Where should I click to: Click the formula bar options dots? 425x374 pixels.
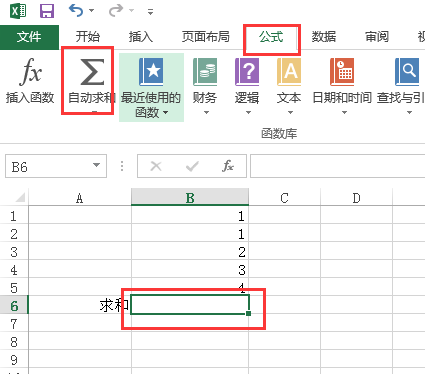click(x=122, y=166)
